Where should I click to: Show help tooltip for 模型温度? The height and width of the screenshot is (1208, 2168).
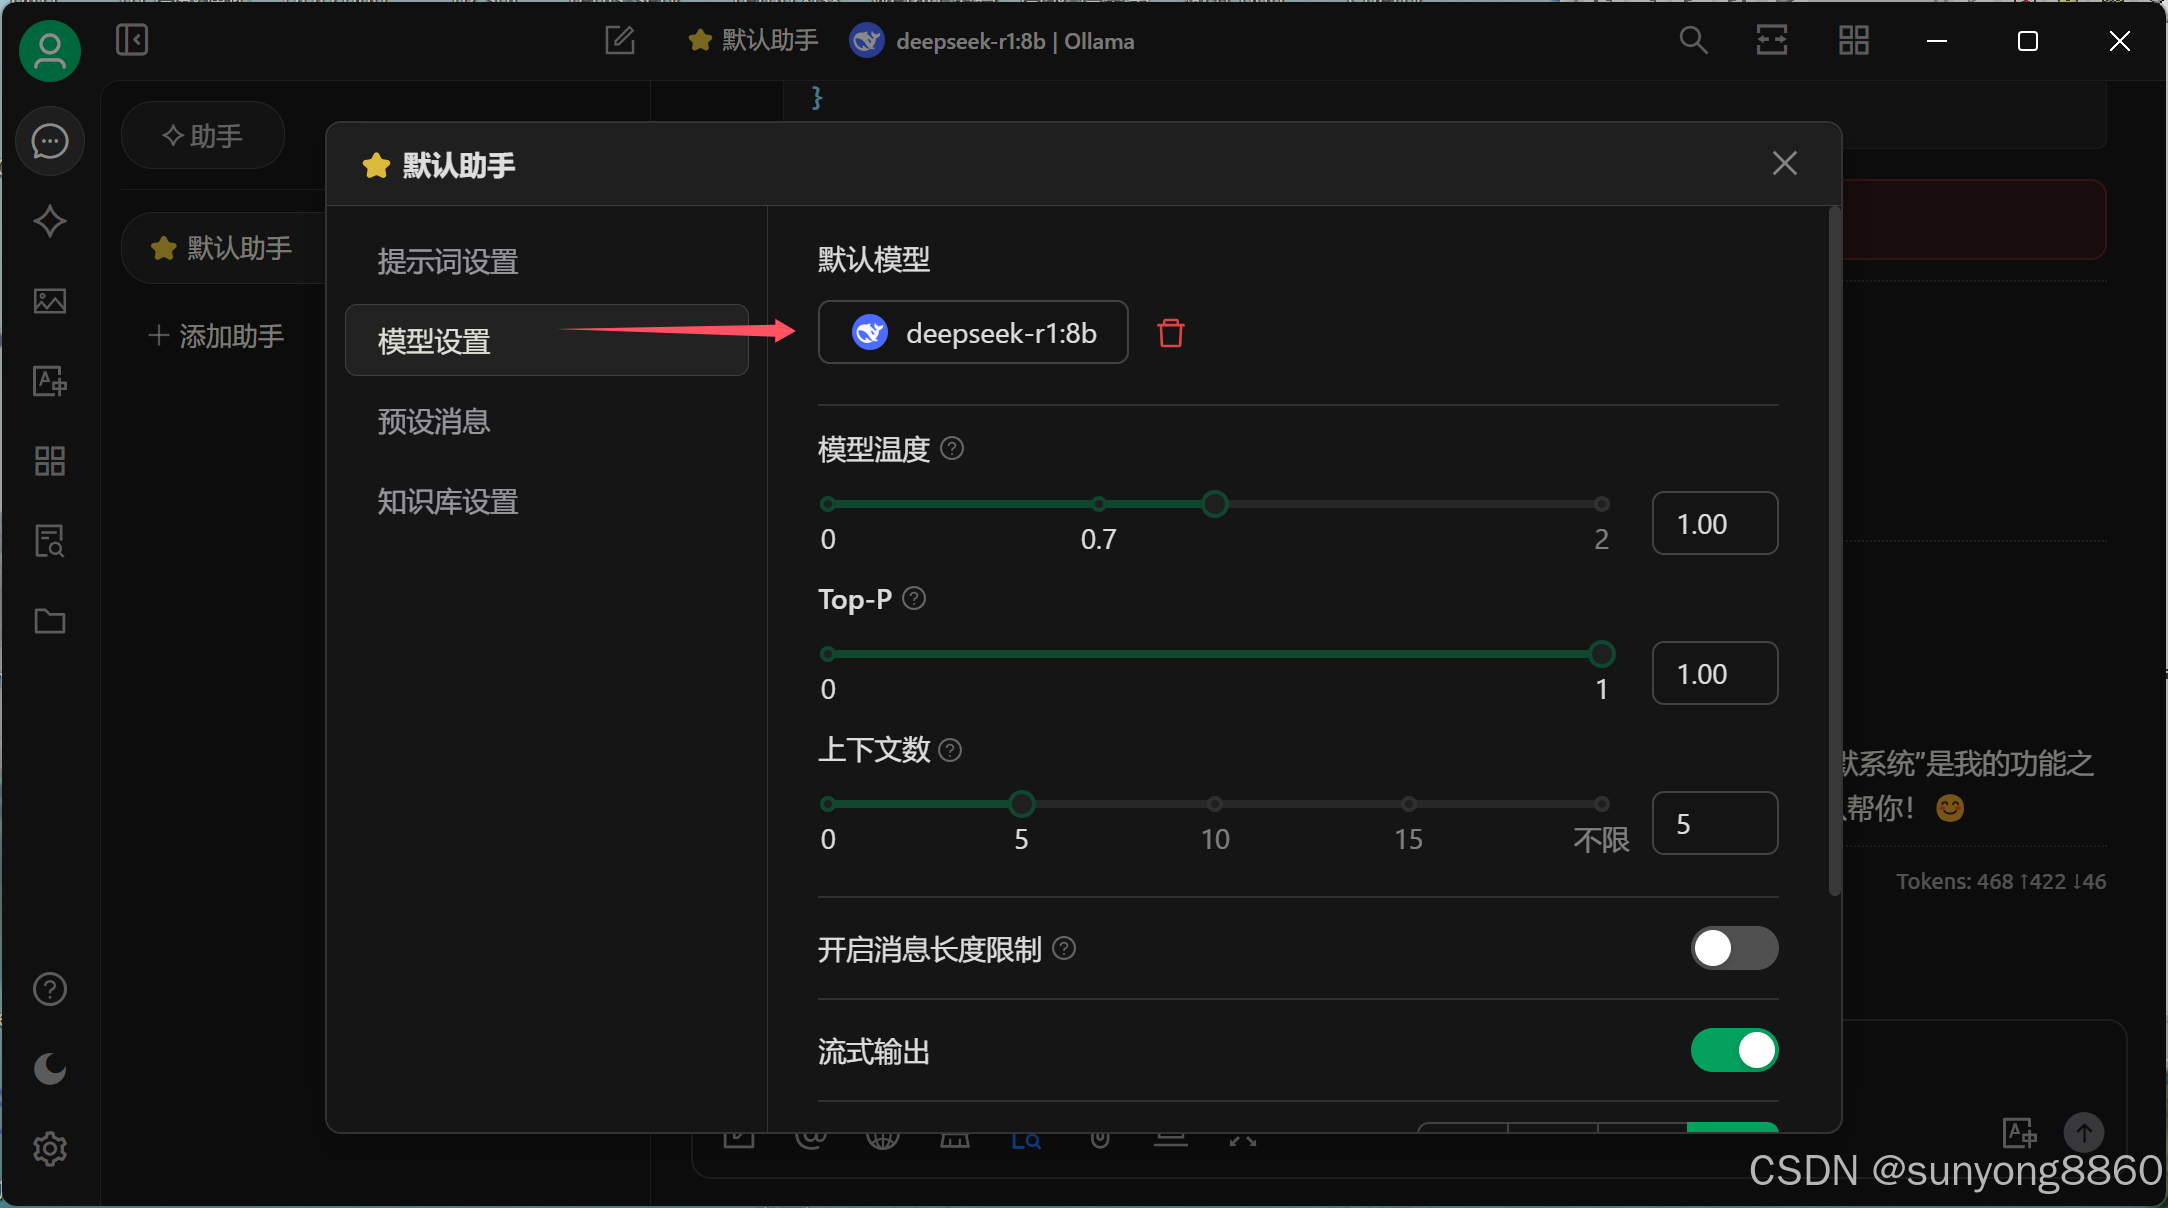click(x=952, y=449)
